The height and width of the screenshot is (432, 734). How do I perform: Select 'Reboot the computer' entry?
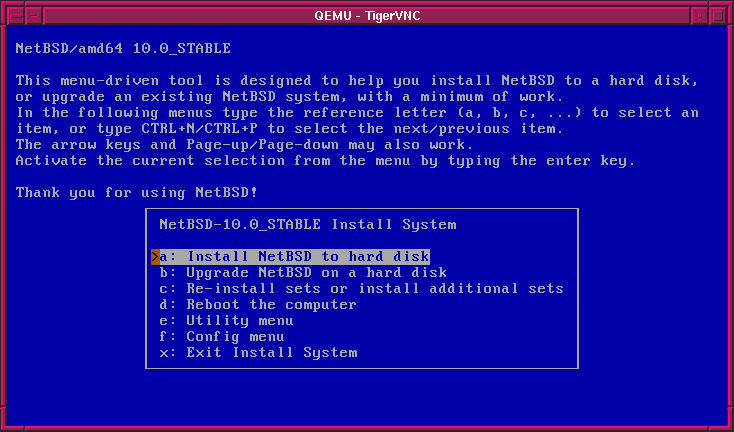click(257, 304)
